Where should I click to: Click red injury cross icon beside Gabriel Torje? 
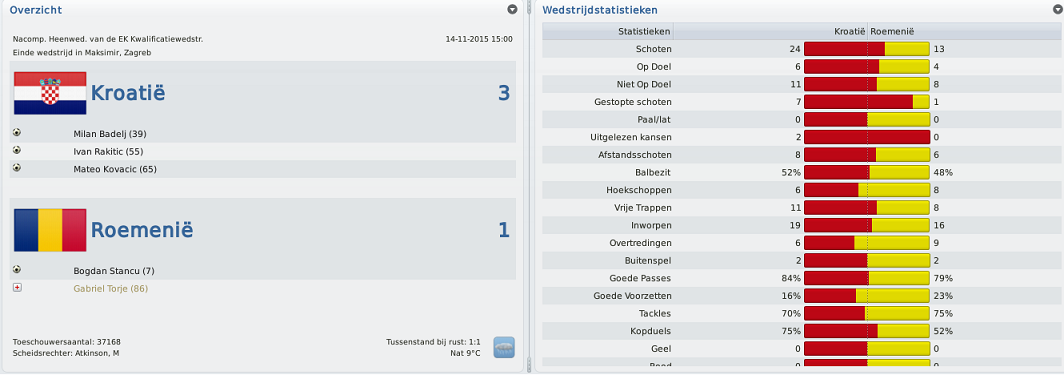click(x=17, y=288)
